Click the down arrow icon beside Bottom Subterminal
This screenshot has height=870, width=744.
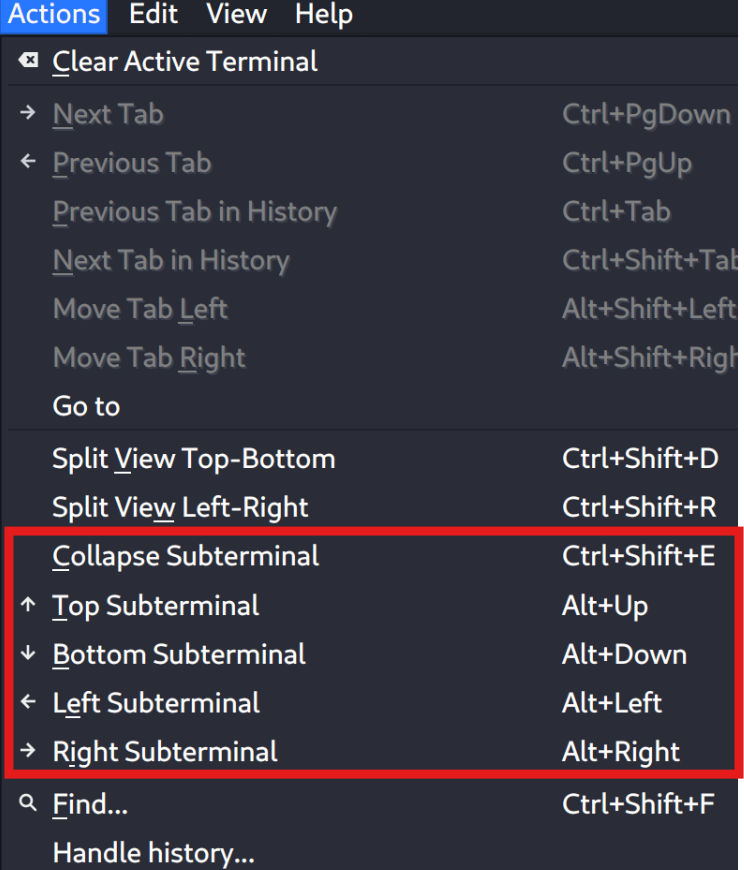tap(28, 654)
